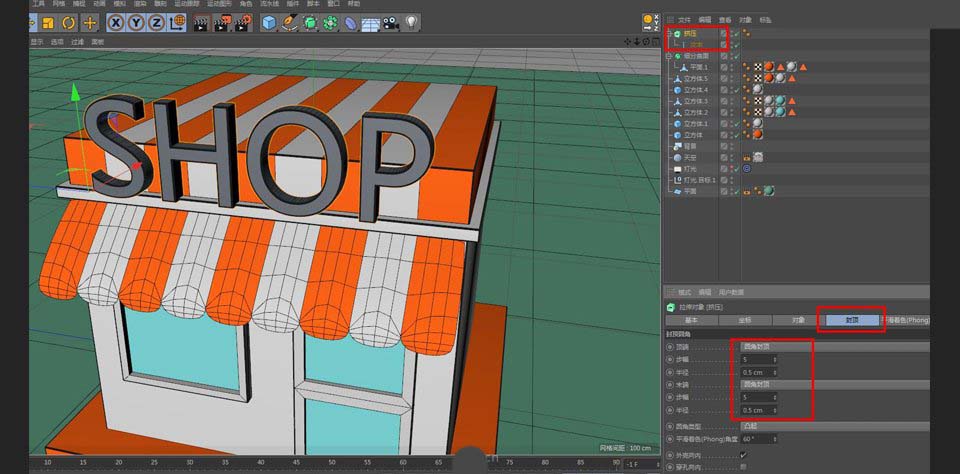Toggle the 外壳向内 checkbox
Screen dimensions: 960x474
[742, 455]
